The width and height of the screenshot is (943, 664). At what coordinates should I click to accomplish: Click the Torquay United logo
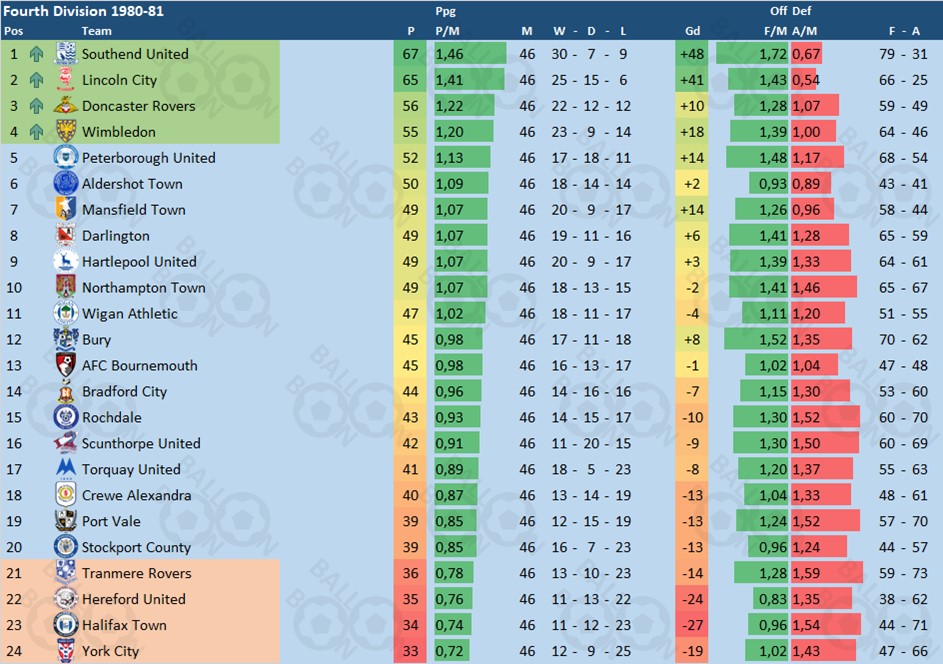click(66, 469)
